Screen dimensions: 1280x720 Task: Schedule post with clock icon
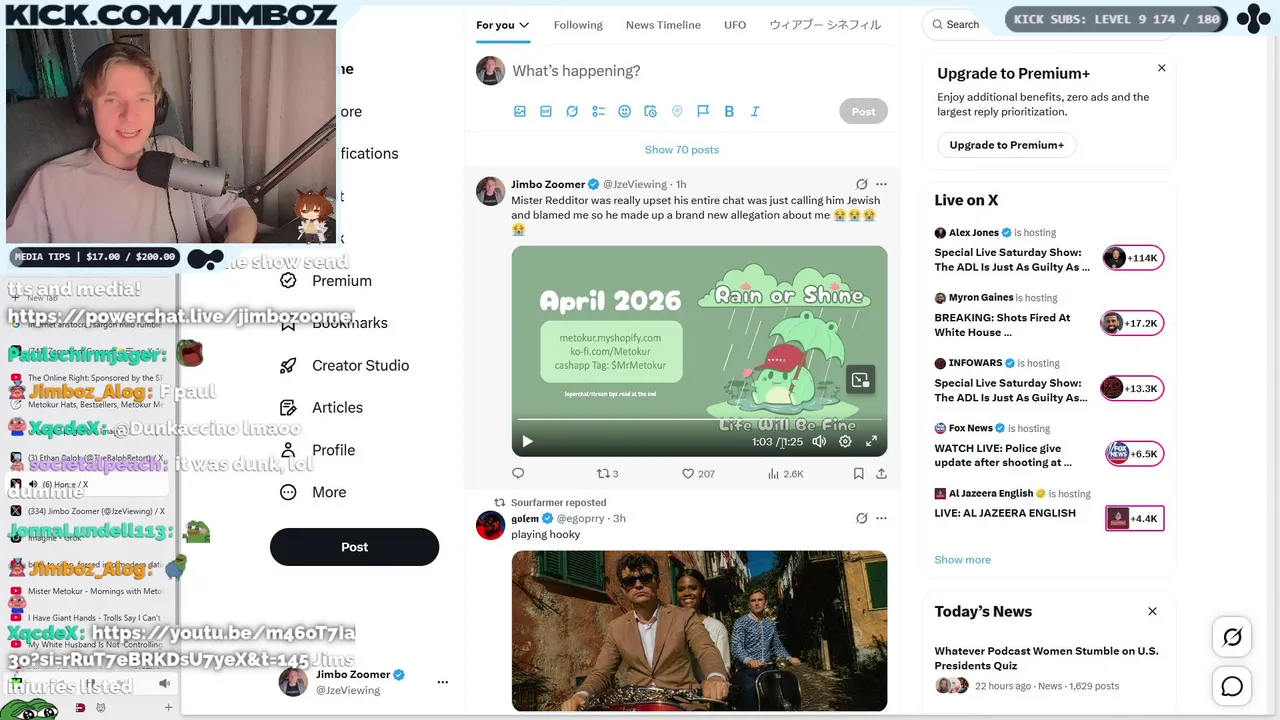tap(650, 111)
